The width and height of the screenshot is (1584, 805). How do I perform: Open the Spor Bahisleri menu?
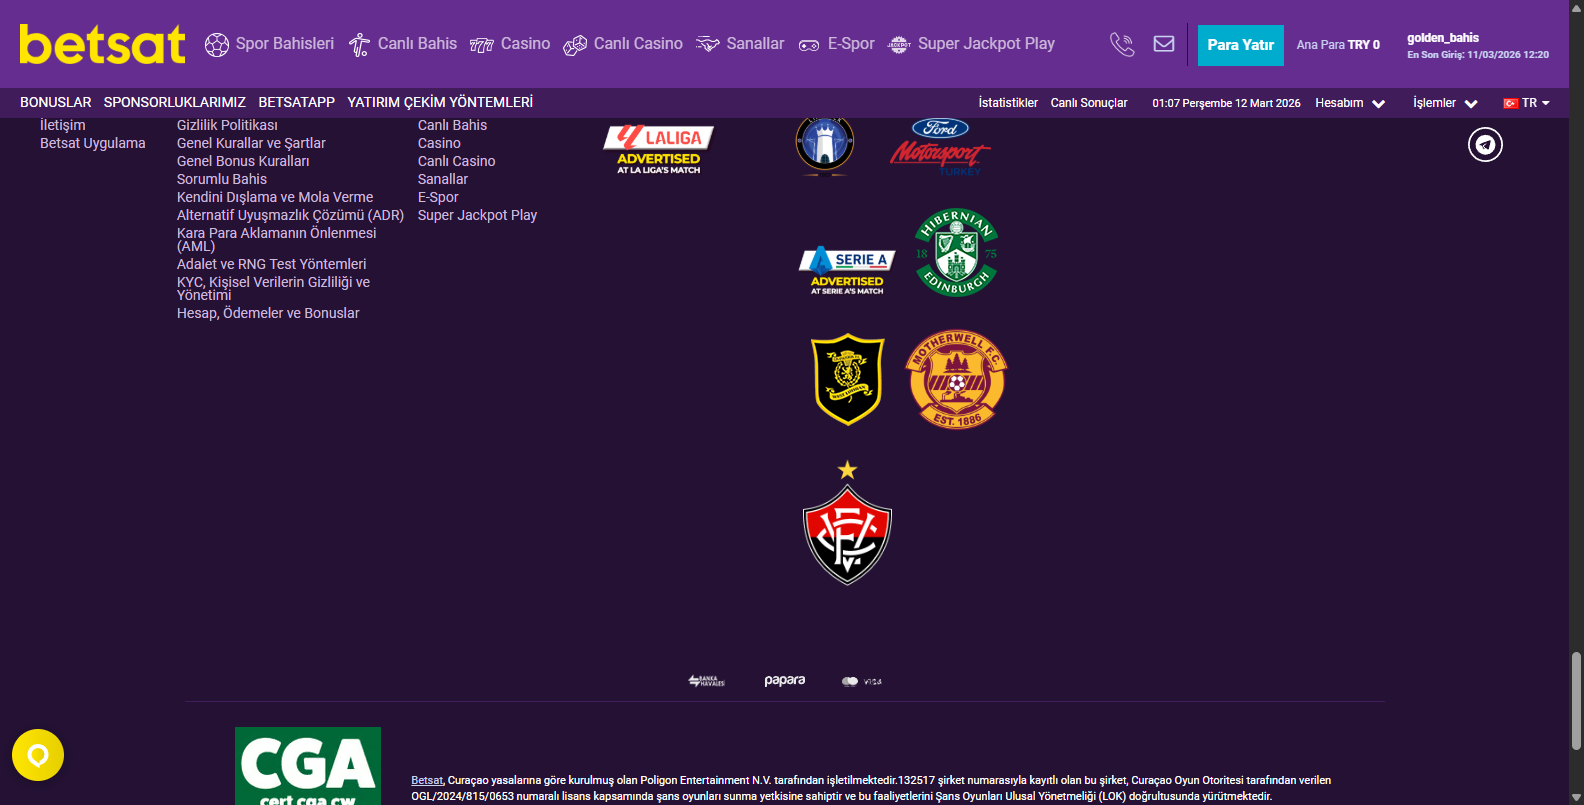[x=270, y=44]
